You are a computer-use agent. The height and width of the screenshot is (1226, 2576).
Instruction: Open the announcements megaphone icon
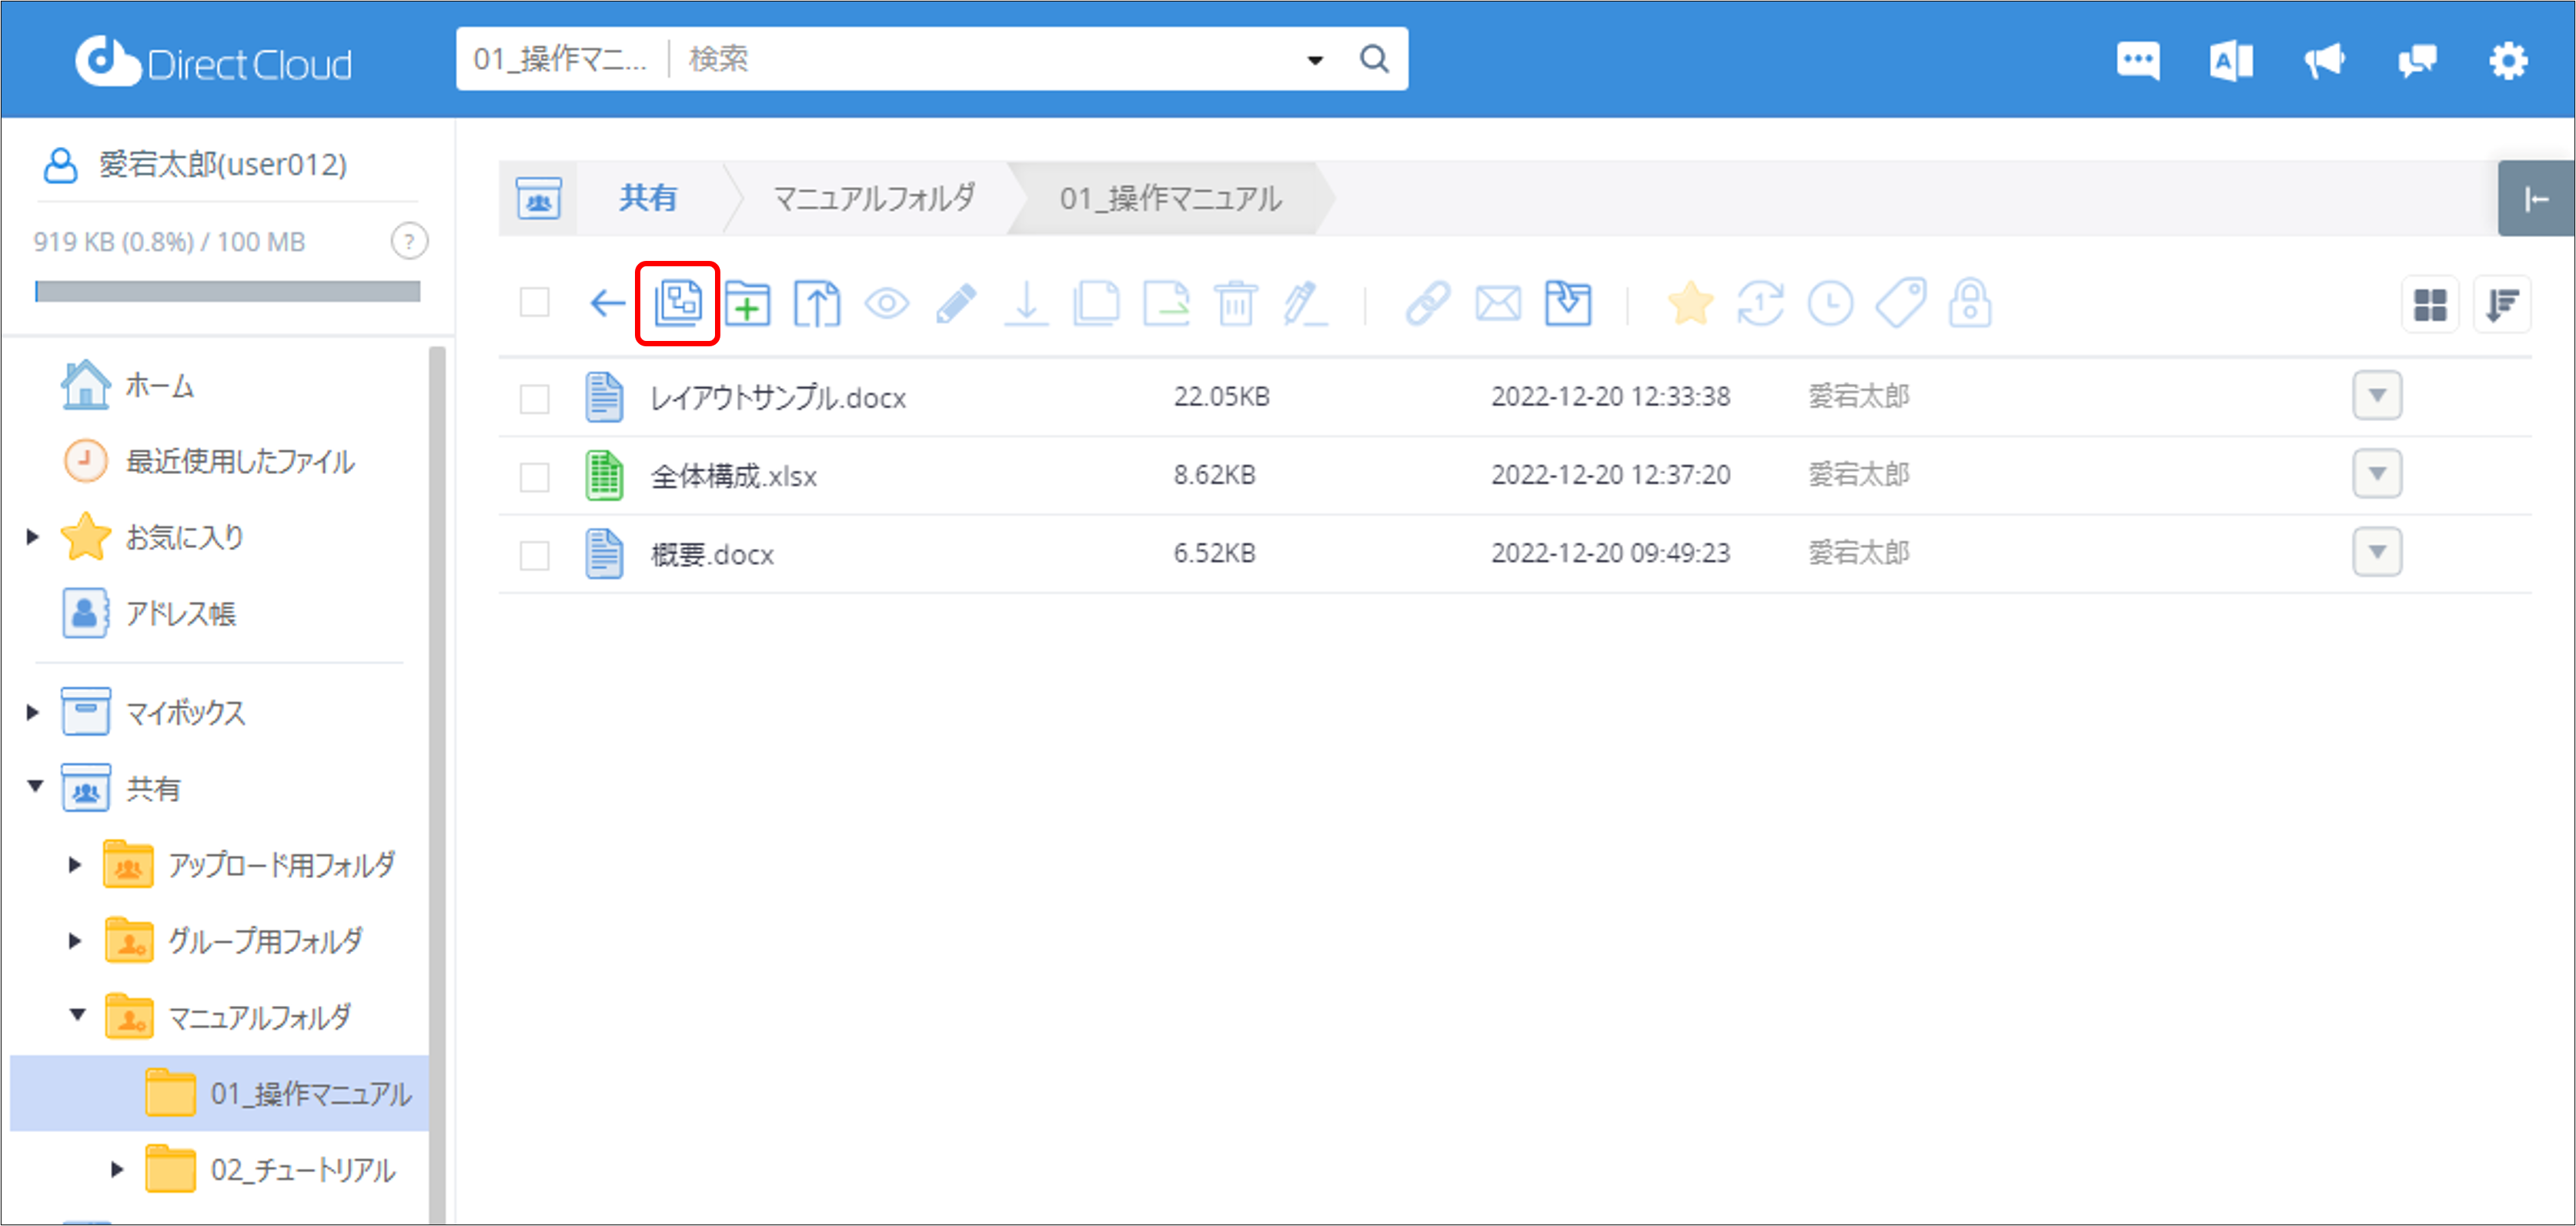pyautogui.click(x=2324, y=60)
